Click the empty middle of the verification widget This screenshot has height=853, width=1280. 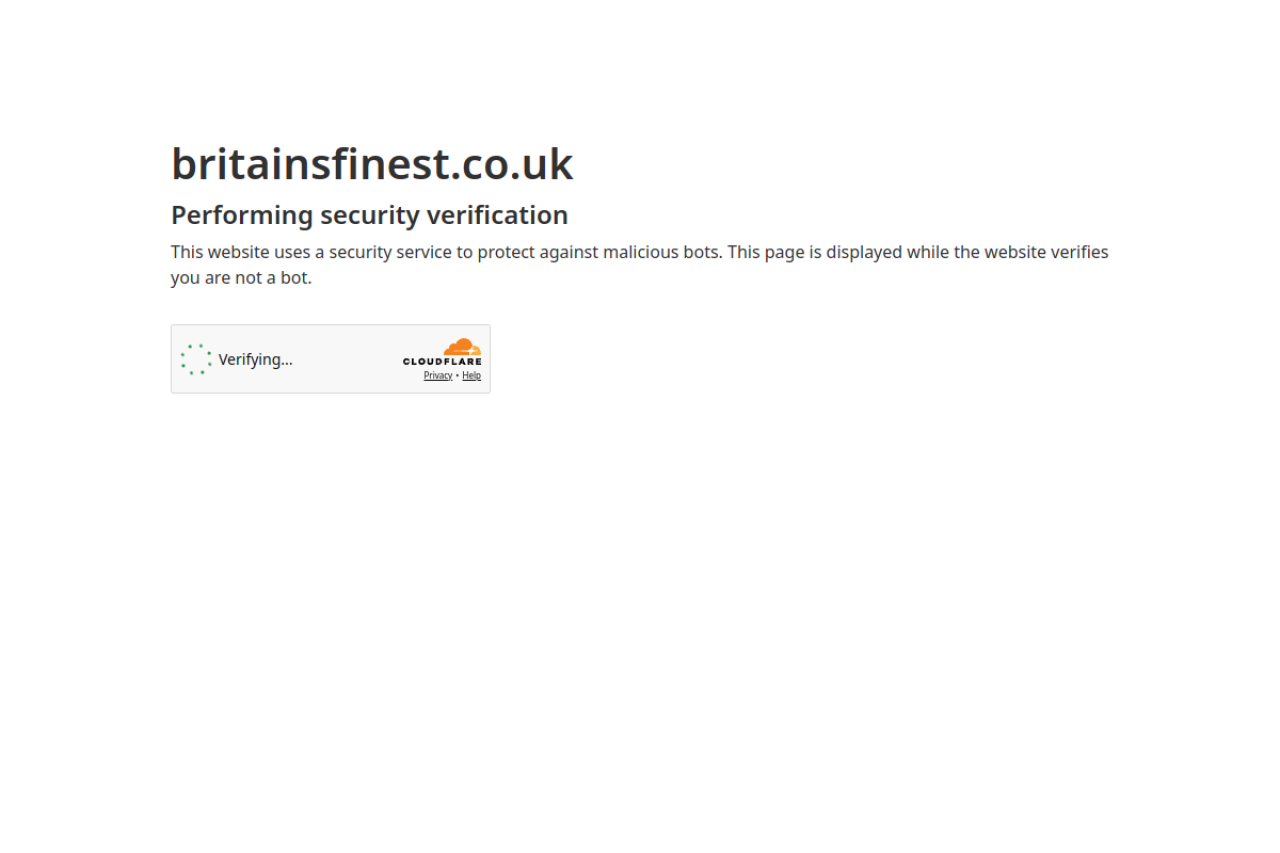click(x=345, y=359)
